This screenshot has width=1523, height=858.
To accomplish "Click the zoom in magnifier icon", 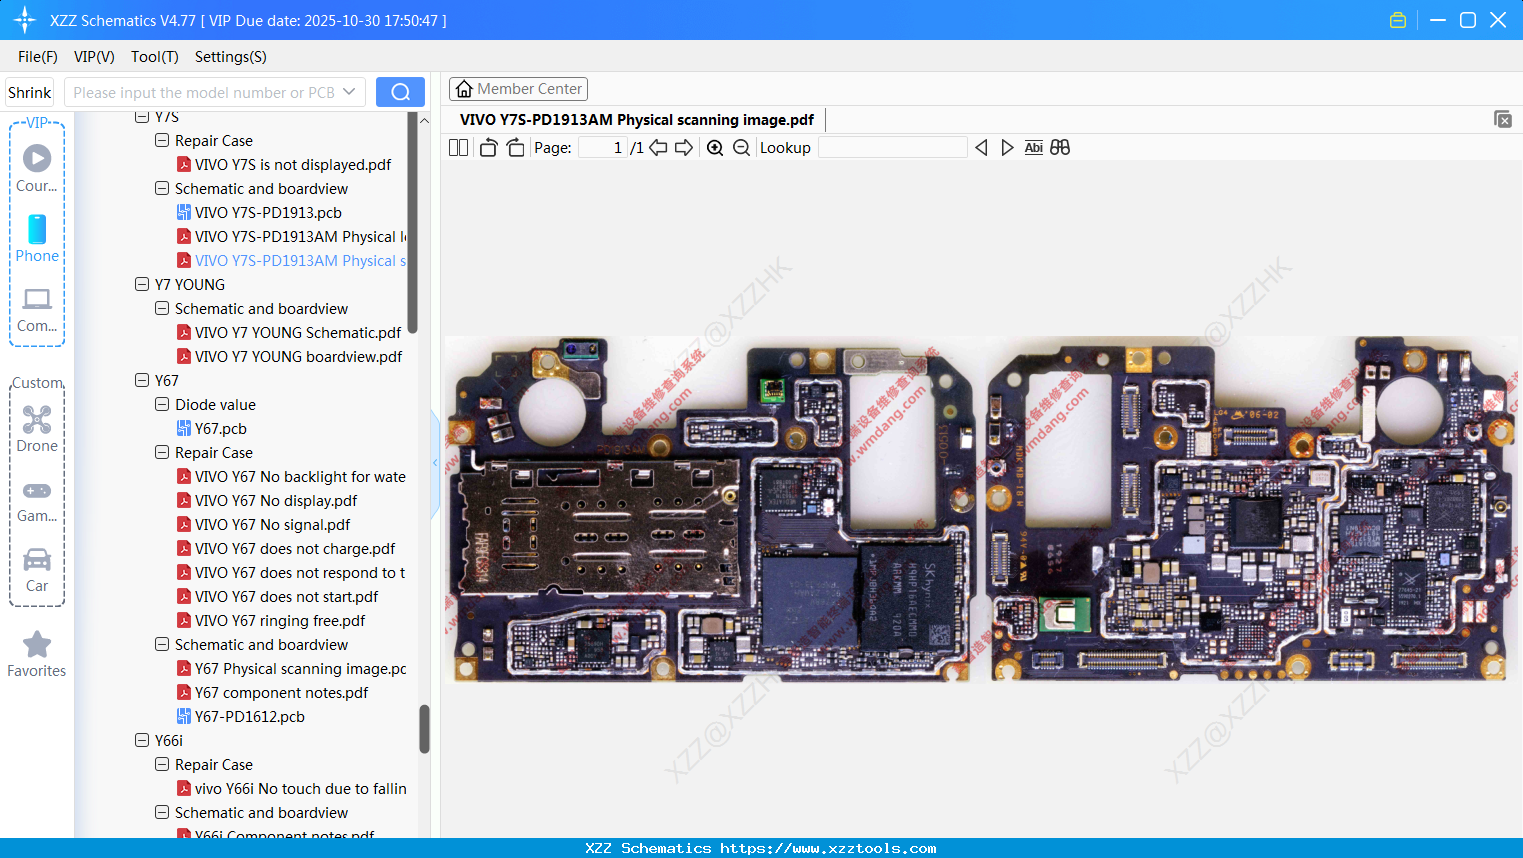I will (715, 148).
